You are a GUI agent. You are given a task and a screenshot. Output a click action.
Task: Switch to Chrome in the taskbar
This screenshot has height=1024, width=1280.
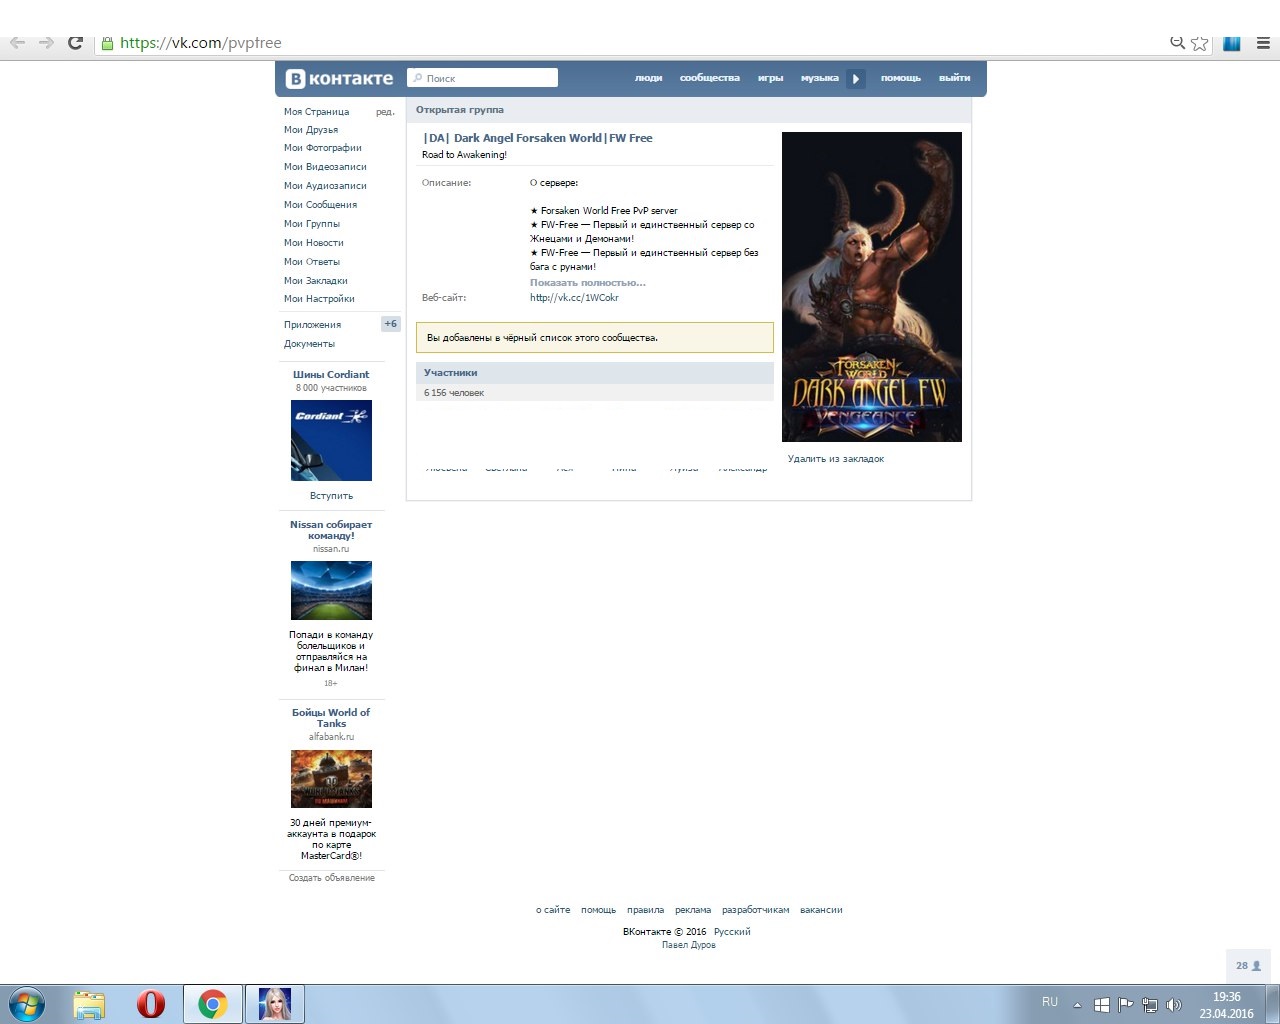click(x=212, y=1004)
